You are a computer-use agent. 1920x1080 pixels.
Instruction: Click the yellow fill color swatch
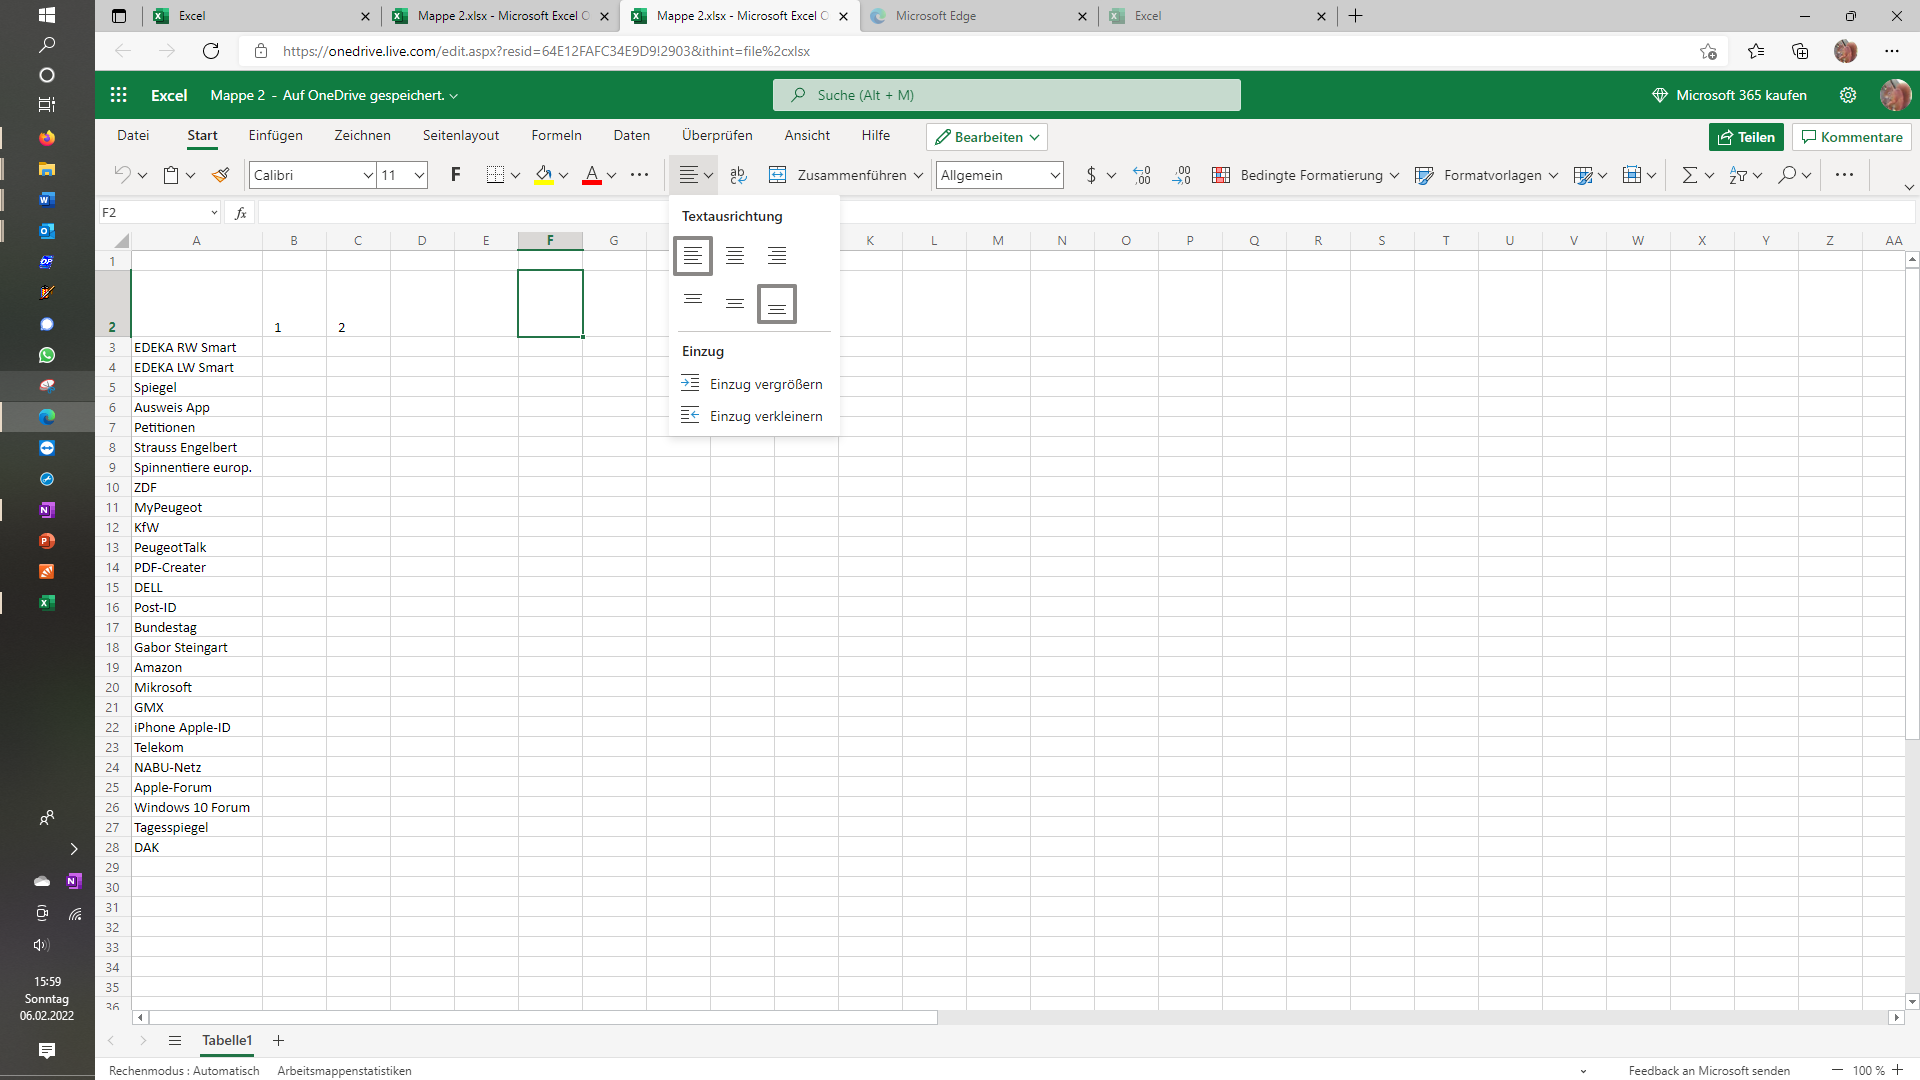click(543, 175)
